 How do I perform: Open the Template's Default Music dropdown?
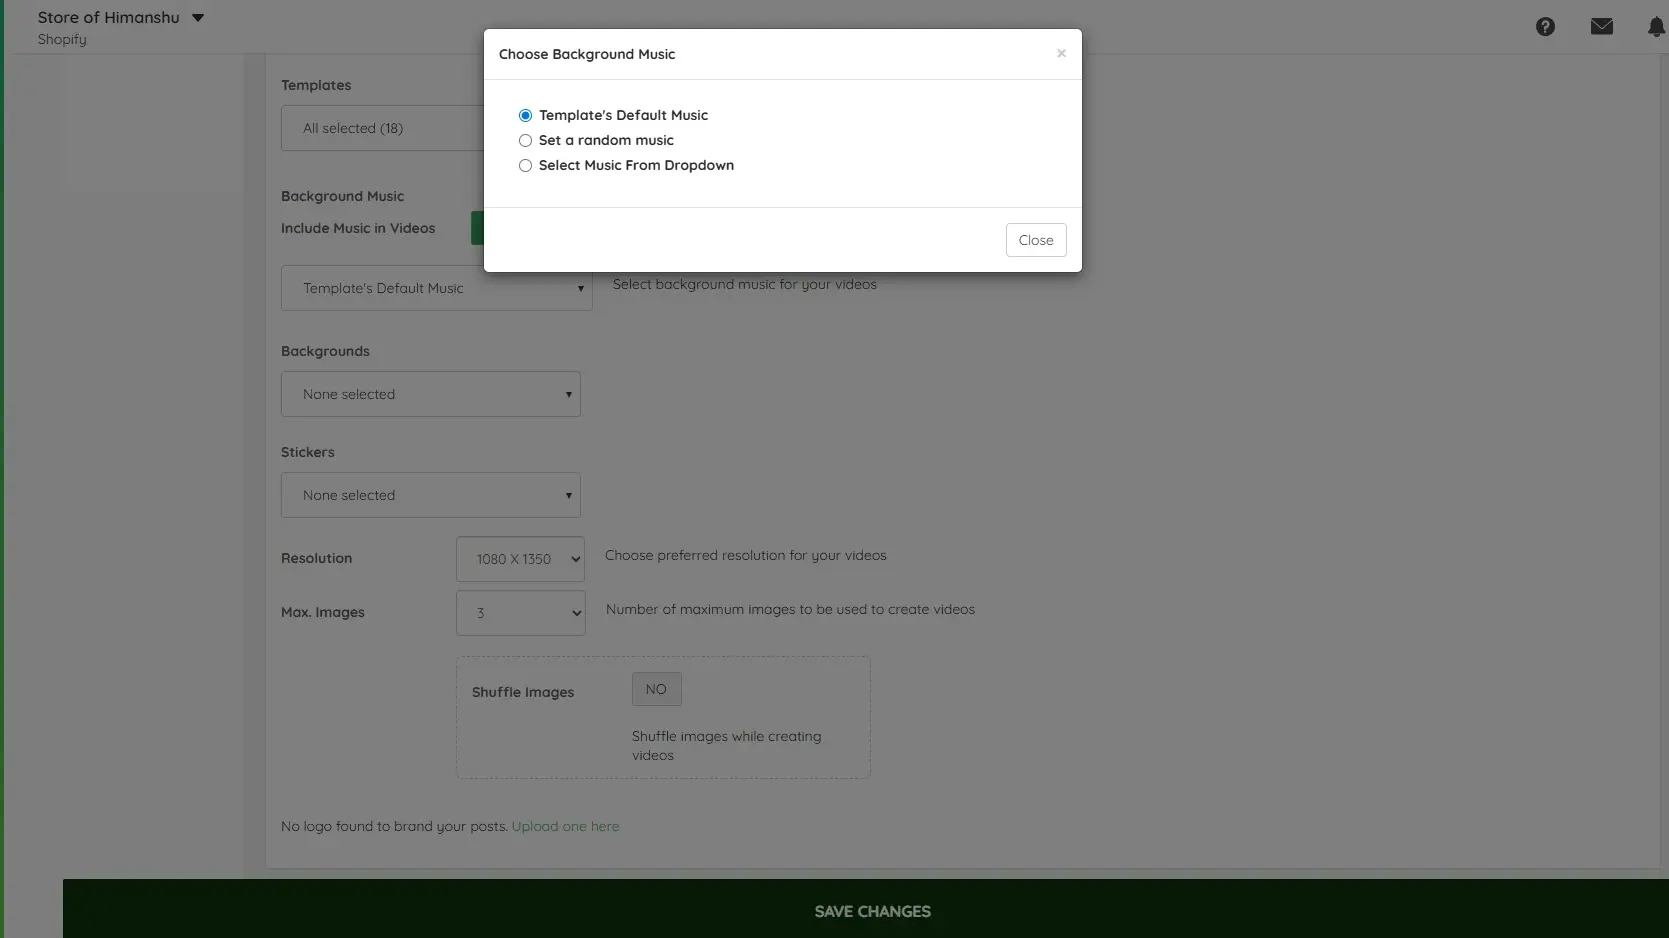[x=436, y=288]
